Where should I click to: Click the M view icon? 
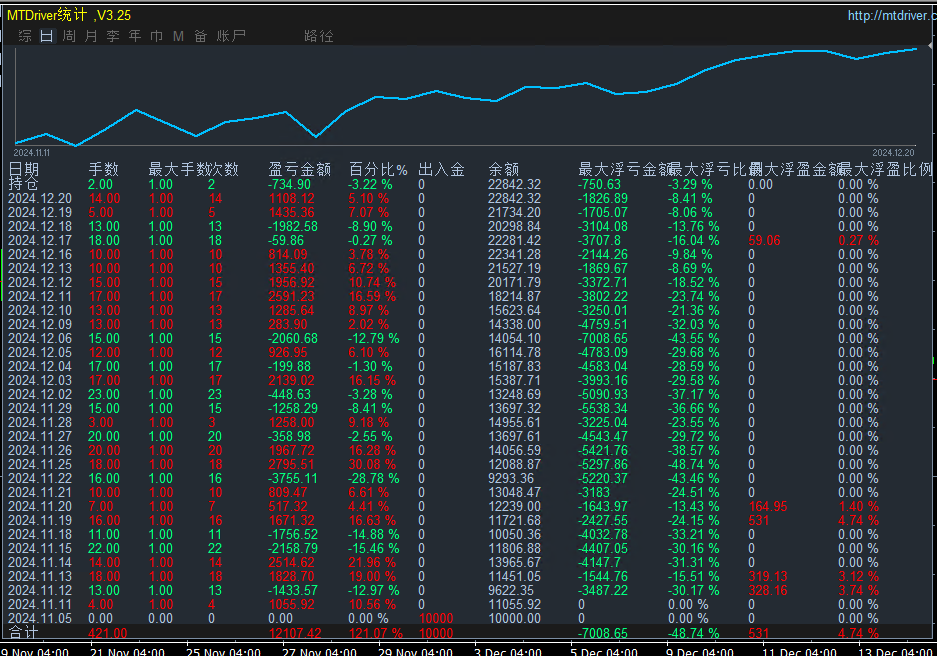(177, 35)
